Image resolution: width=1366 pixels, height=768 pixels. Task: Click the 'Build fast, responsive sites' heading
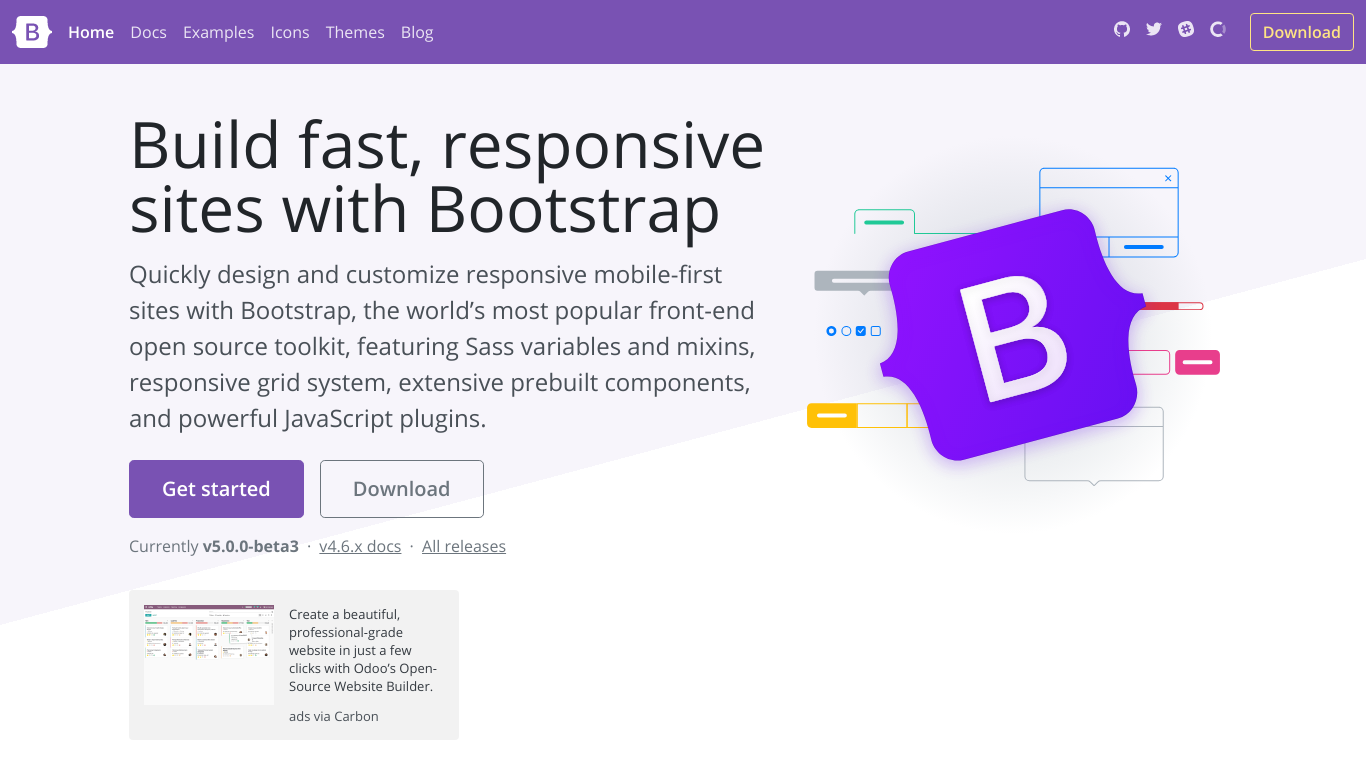447,177
